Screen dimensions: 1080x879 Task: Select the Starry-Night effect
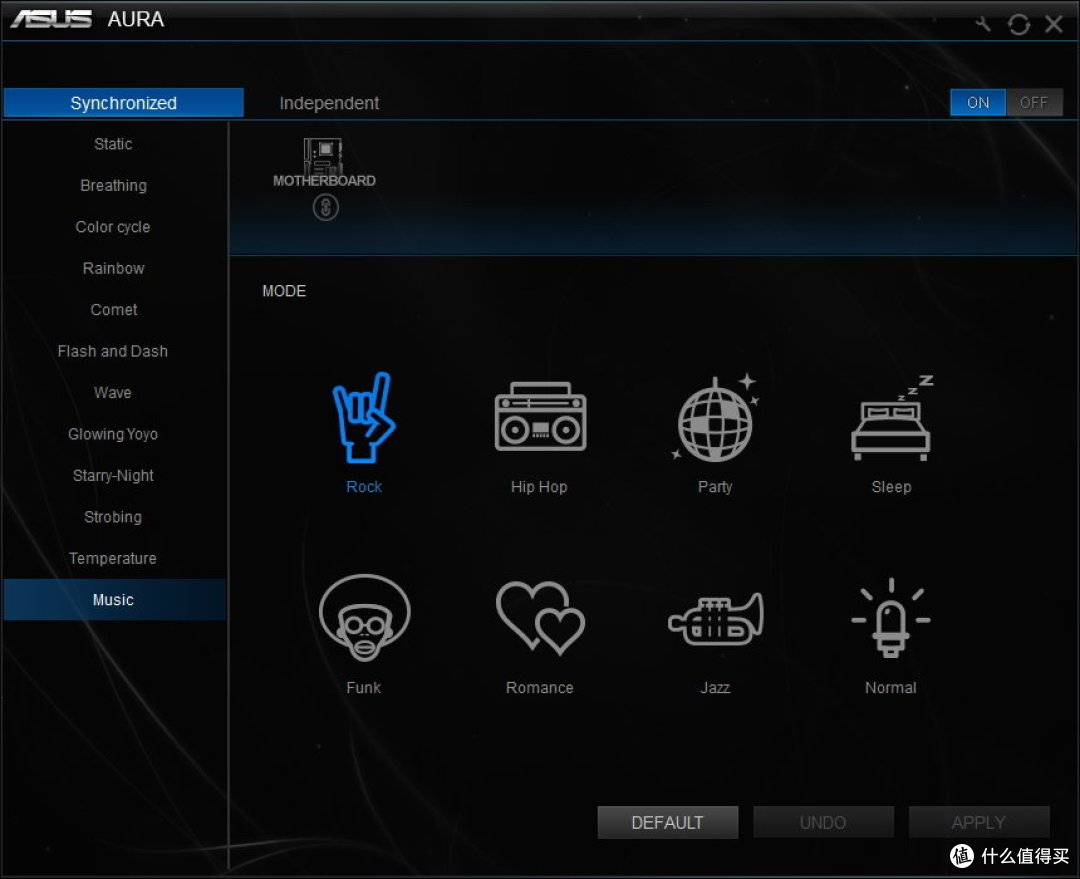click(113, 475)
